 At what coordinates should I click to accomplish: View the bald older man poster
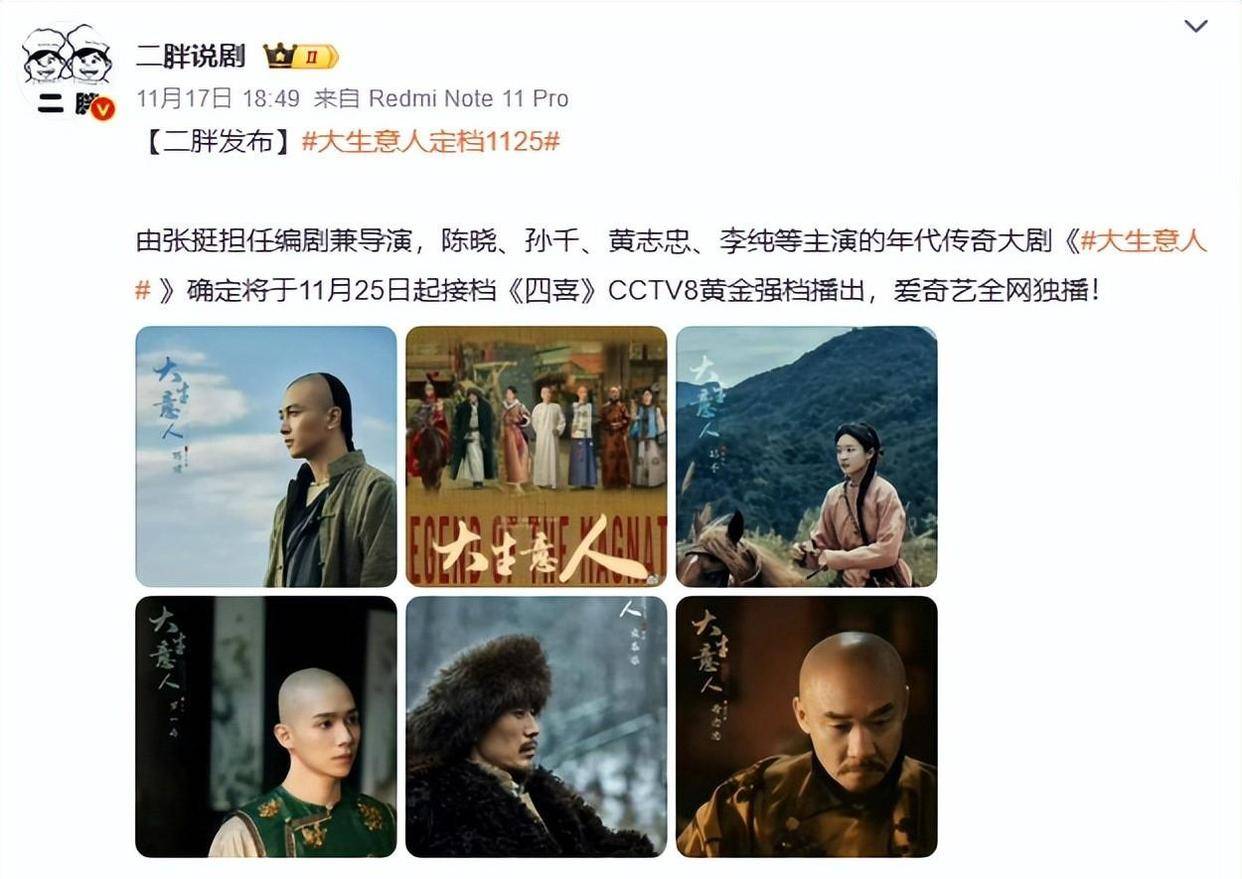pos(807,727)
